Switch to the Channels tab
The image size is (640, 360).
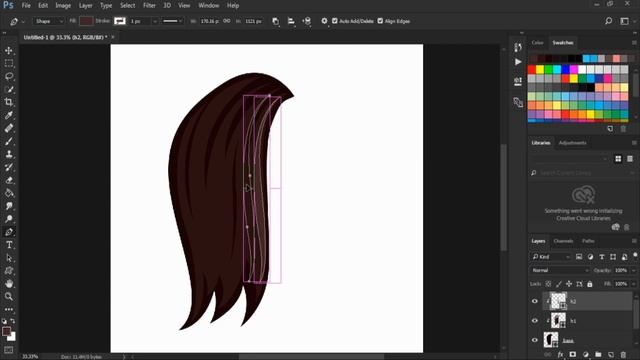point(563,241)
